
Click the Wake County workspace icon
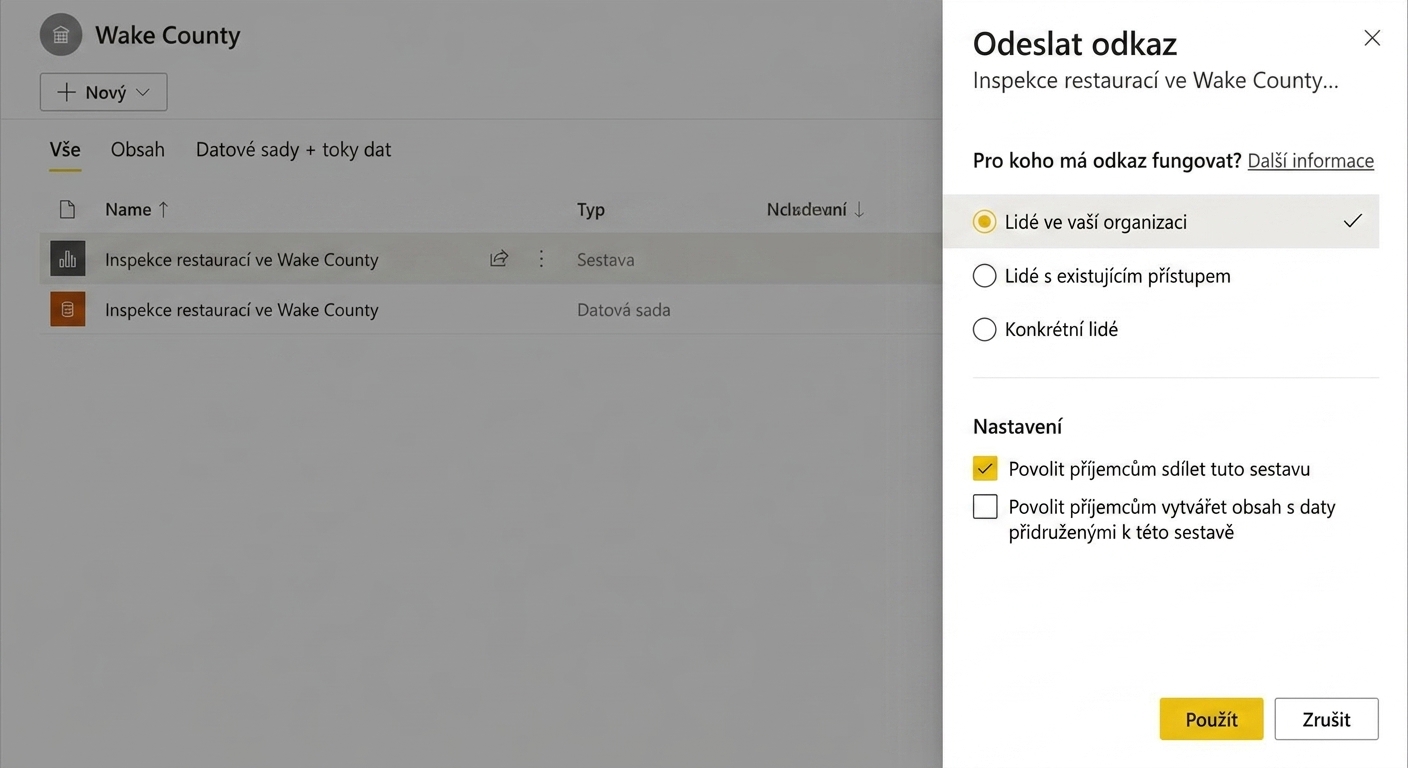tap(61, 35)
